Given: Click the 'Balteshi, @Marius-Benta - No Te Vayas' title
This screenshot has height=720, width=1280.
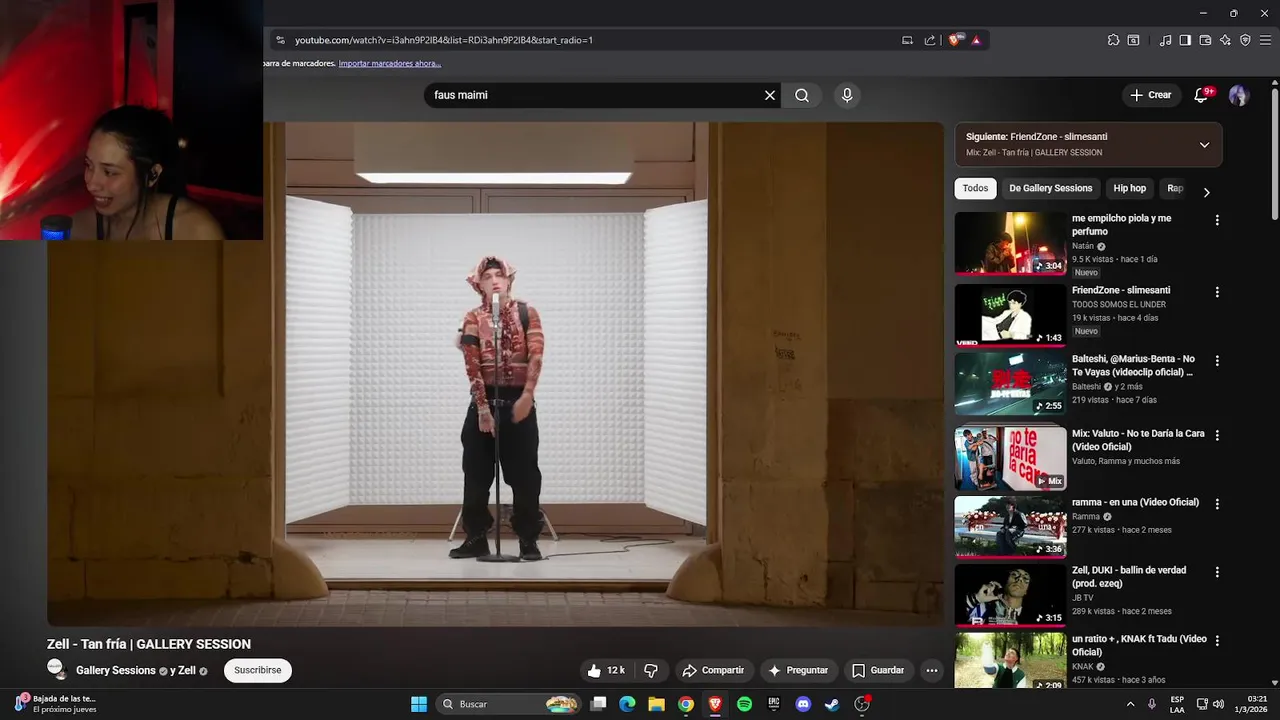Looking at the screenshot, I should pyautogui.click(x=1133, y=365).
